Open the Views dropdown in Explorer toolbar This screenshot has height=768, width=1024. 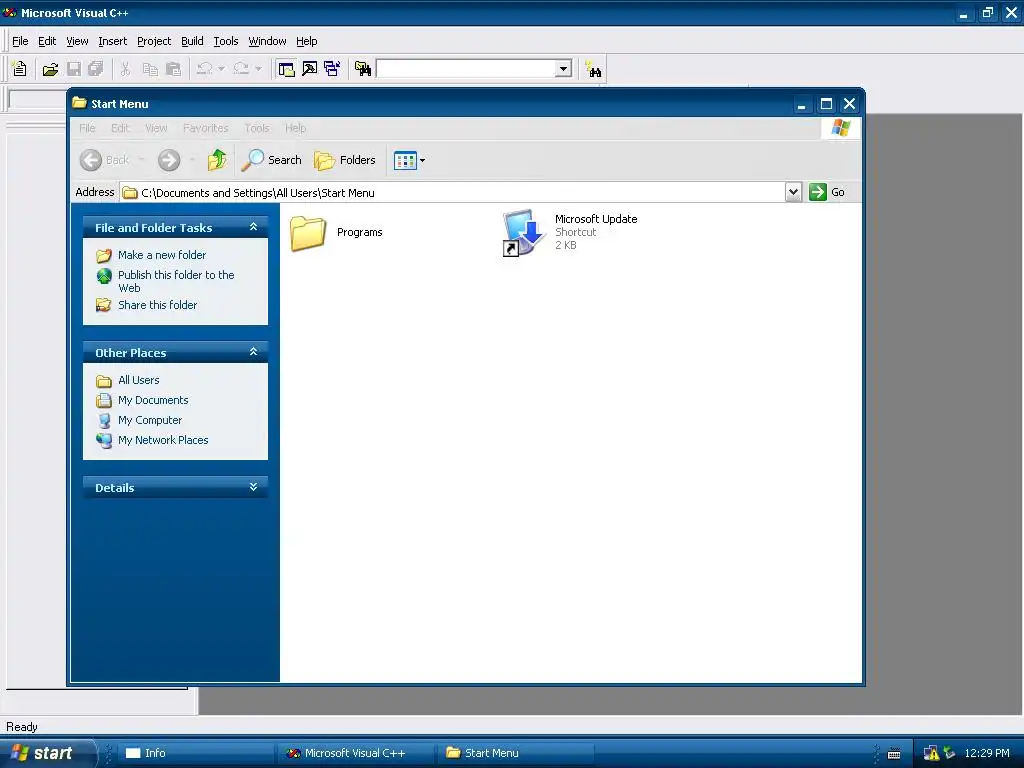point(423,160)
